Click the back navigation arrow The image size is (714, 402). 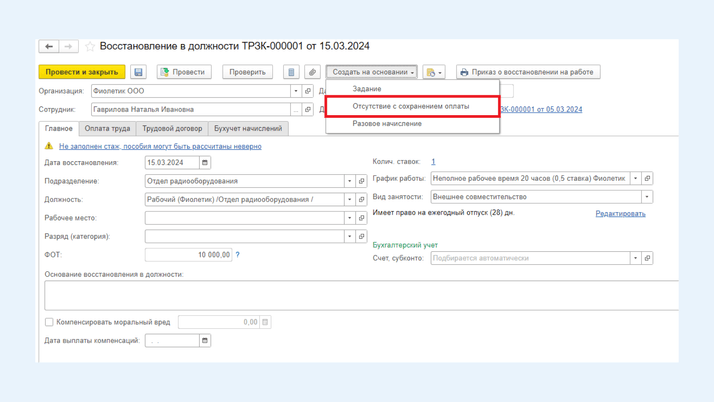click(49, 46)
